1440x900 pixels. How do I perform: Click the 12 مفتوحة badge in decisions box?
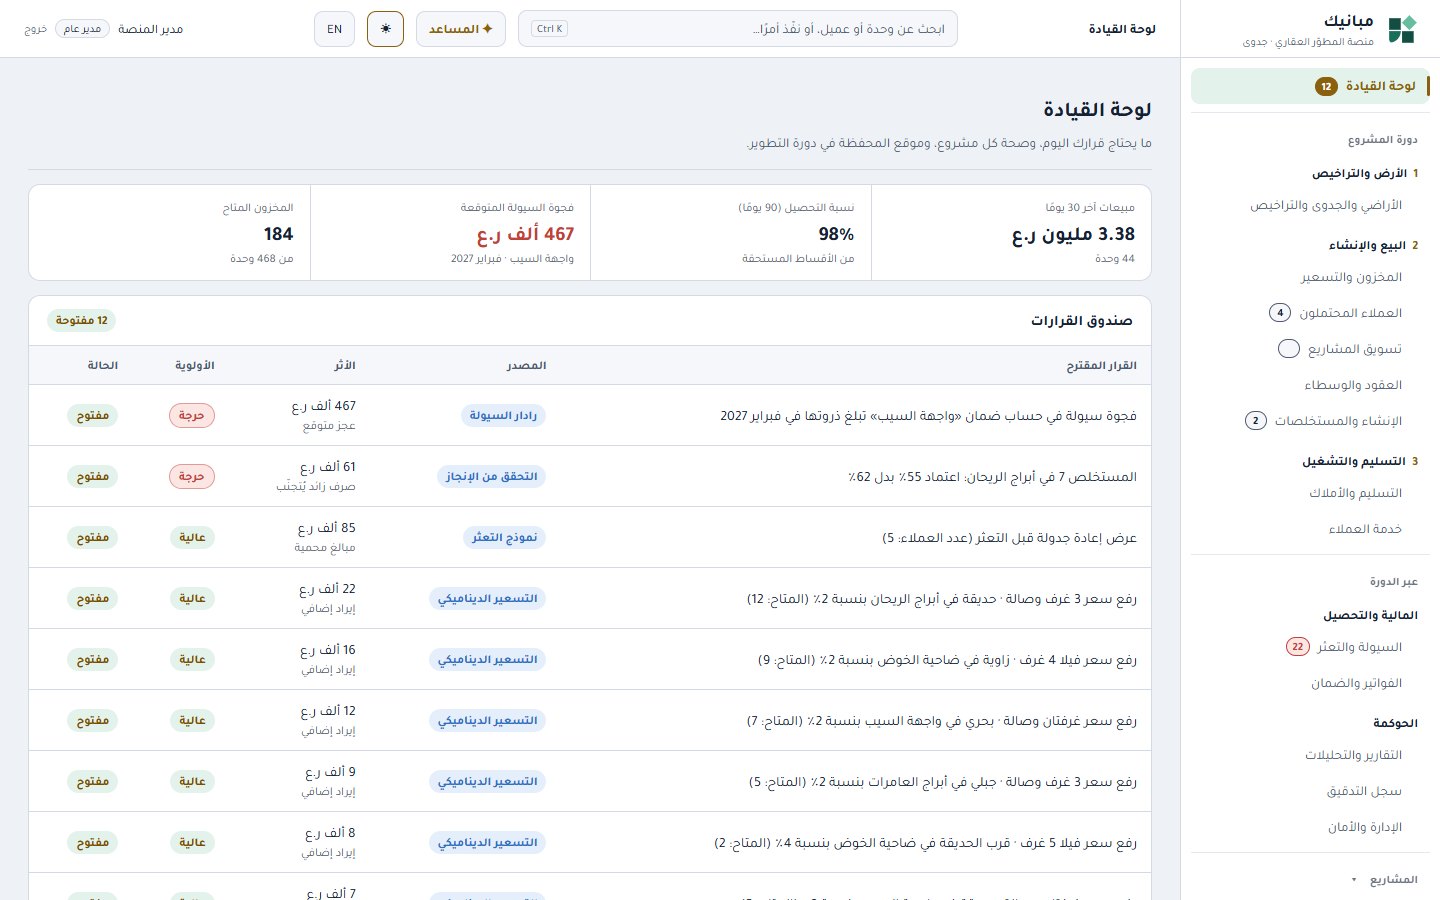pyautogui.click(x=82, y=321)
